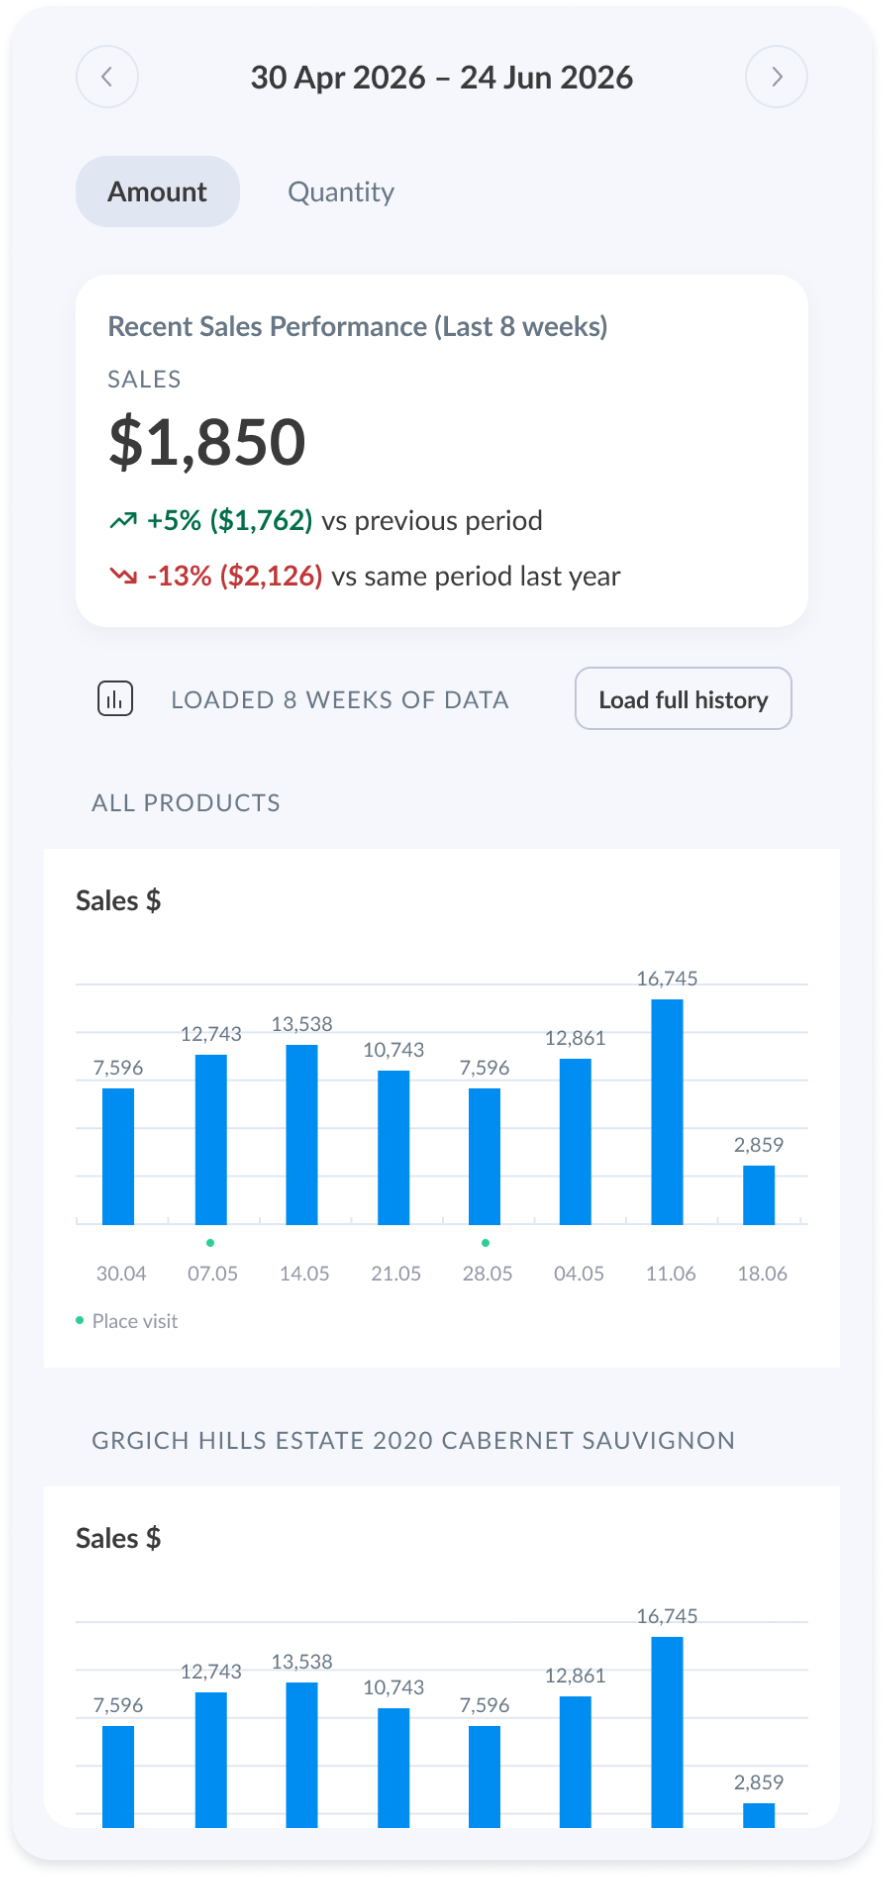The height and width of the screenshot is (1878, 884).
Task: Go to previous date range arrow
Action: [107, 77]
